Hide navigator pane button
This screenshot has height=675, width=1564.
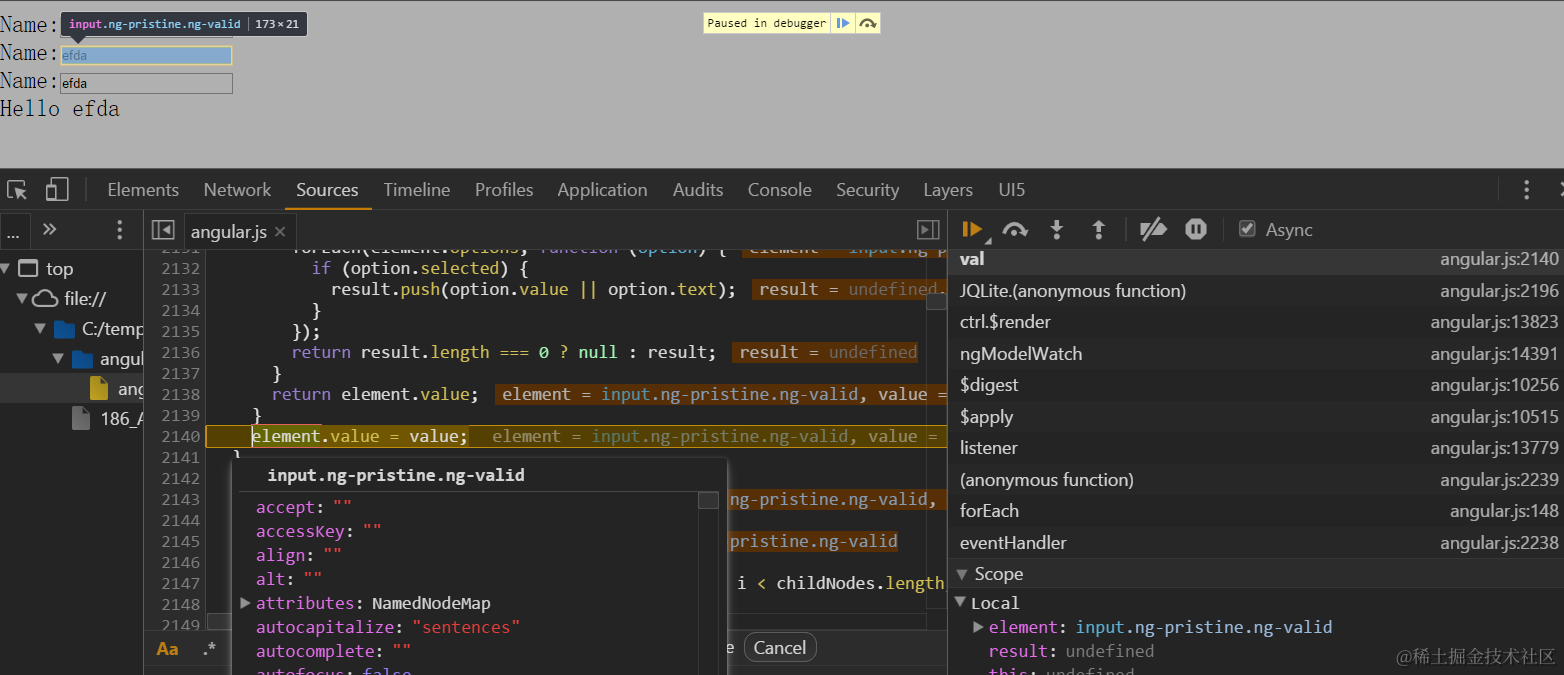point(163,230)
